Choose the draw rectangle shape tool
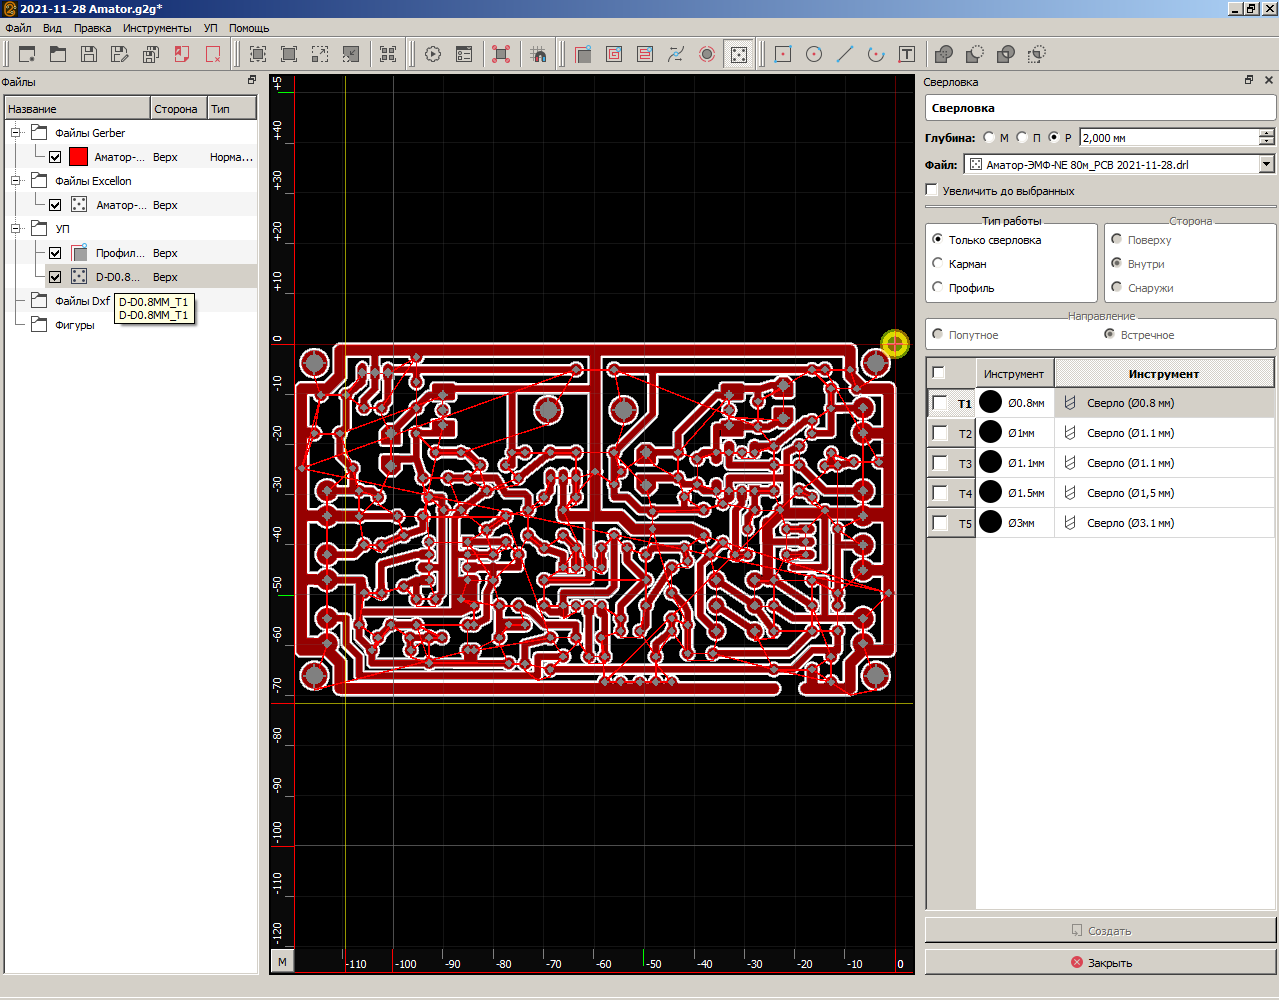The height and width of the screenshot is (1000, 1279). (x=783, y=54)
